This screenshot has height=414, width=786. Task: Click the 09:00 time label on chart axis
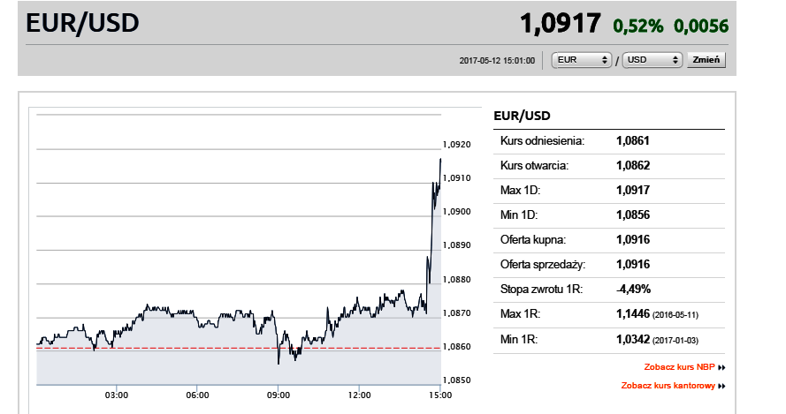click(x=278, y=395)
